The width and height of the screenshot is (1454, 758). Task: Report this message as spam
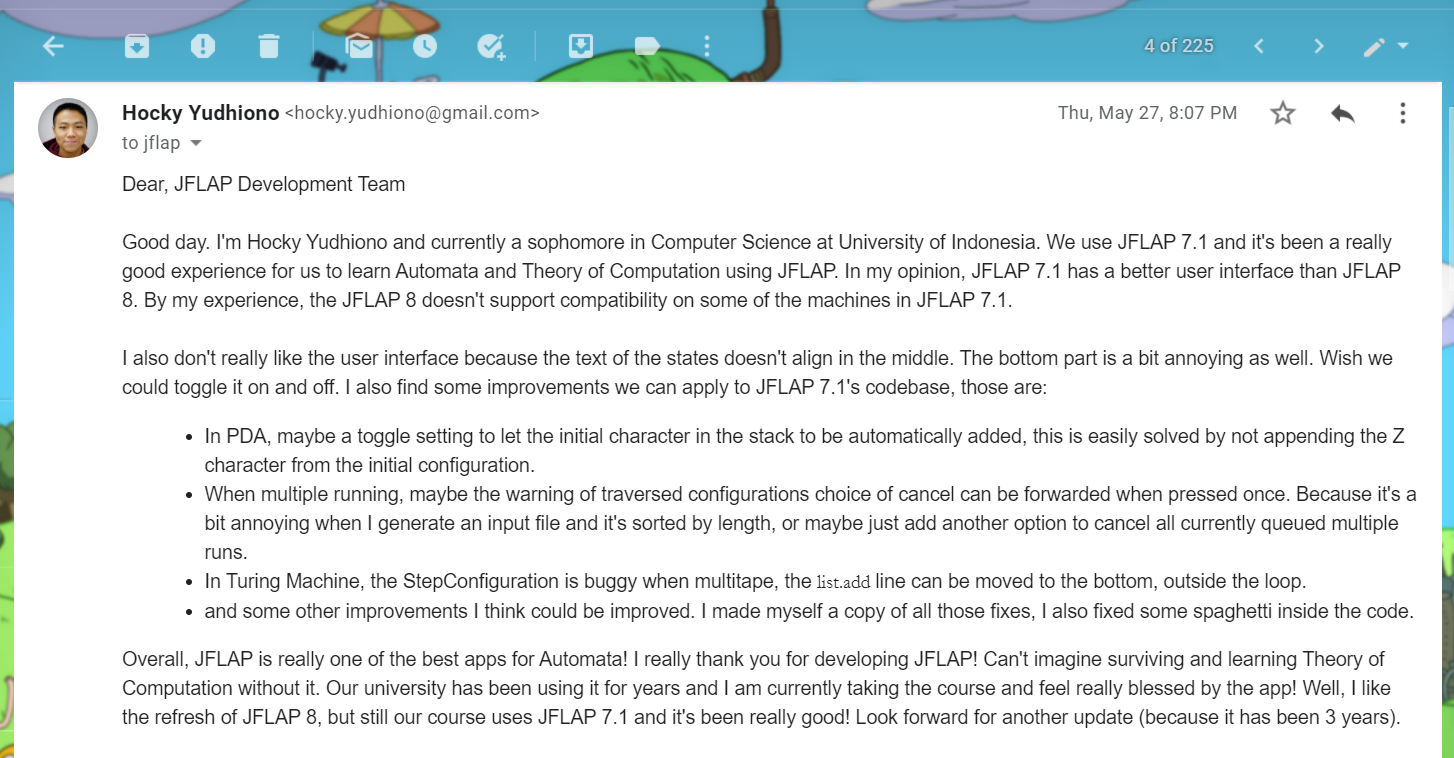tap(202, 46)
